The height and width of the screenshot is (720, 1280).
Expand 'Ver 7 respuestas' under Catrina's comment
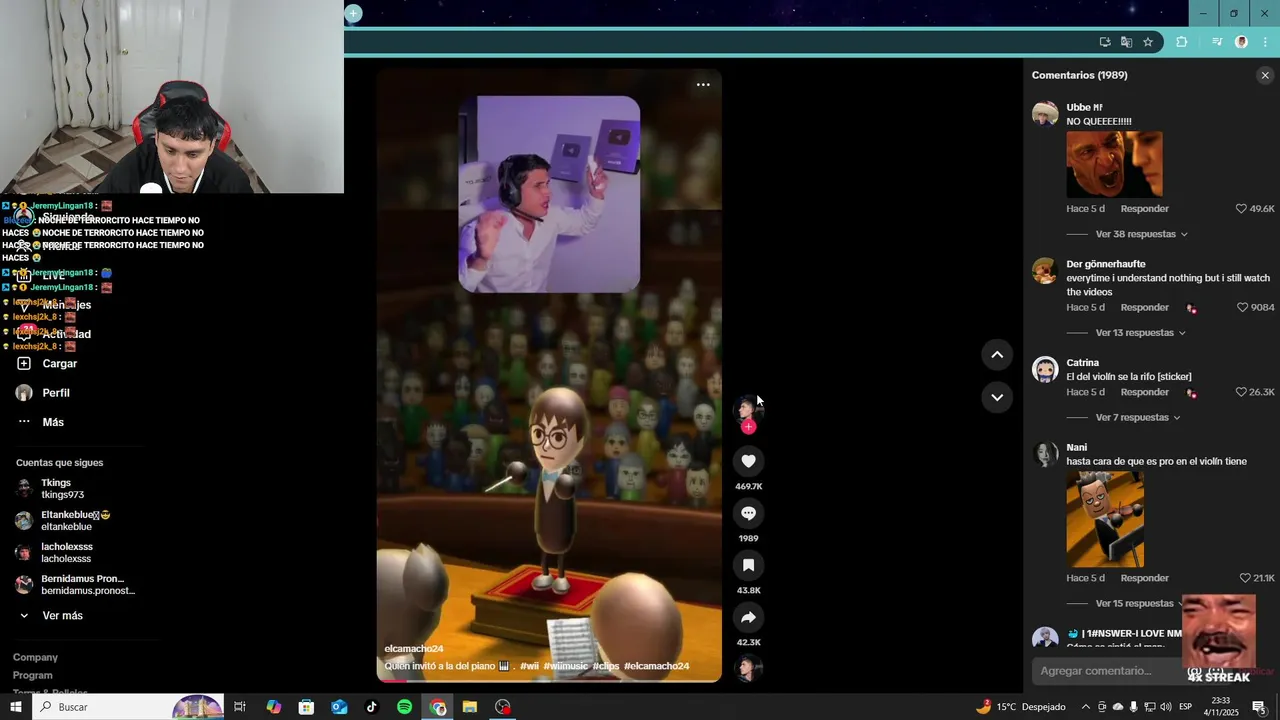coord(1138,418)
